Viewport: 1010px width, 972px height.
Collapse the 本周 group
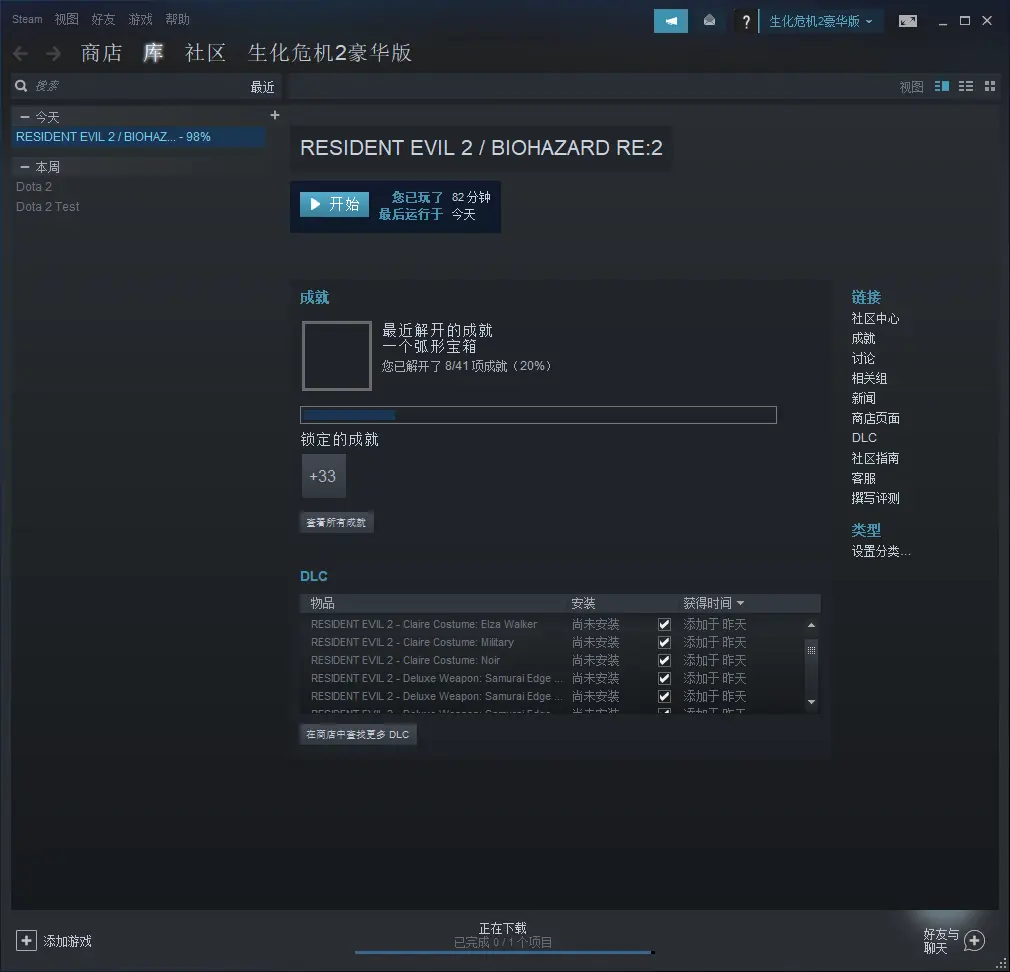(25, 167)
